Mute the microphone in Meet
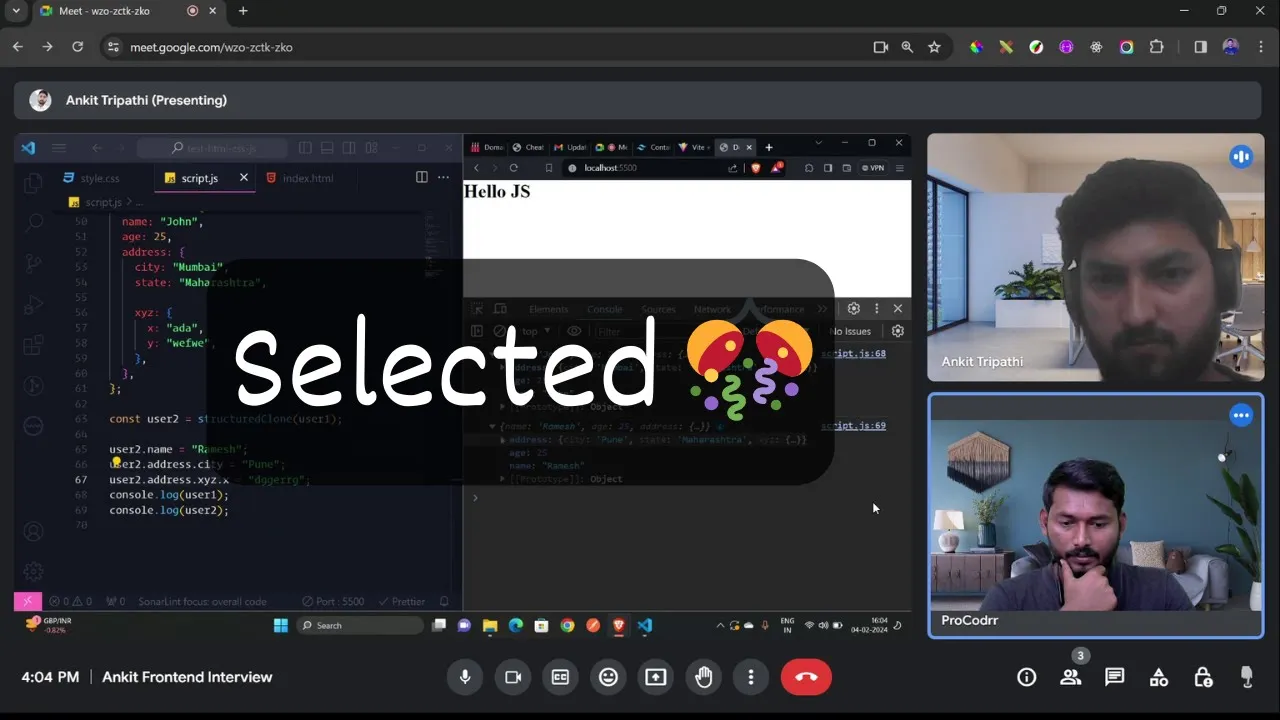The height and width of the screenshot is (720, 1280). [464, 677]
